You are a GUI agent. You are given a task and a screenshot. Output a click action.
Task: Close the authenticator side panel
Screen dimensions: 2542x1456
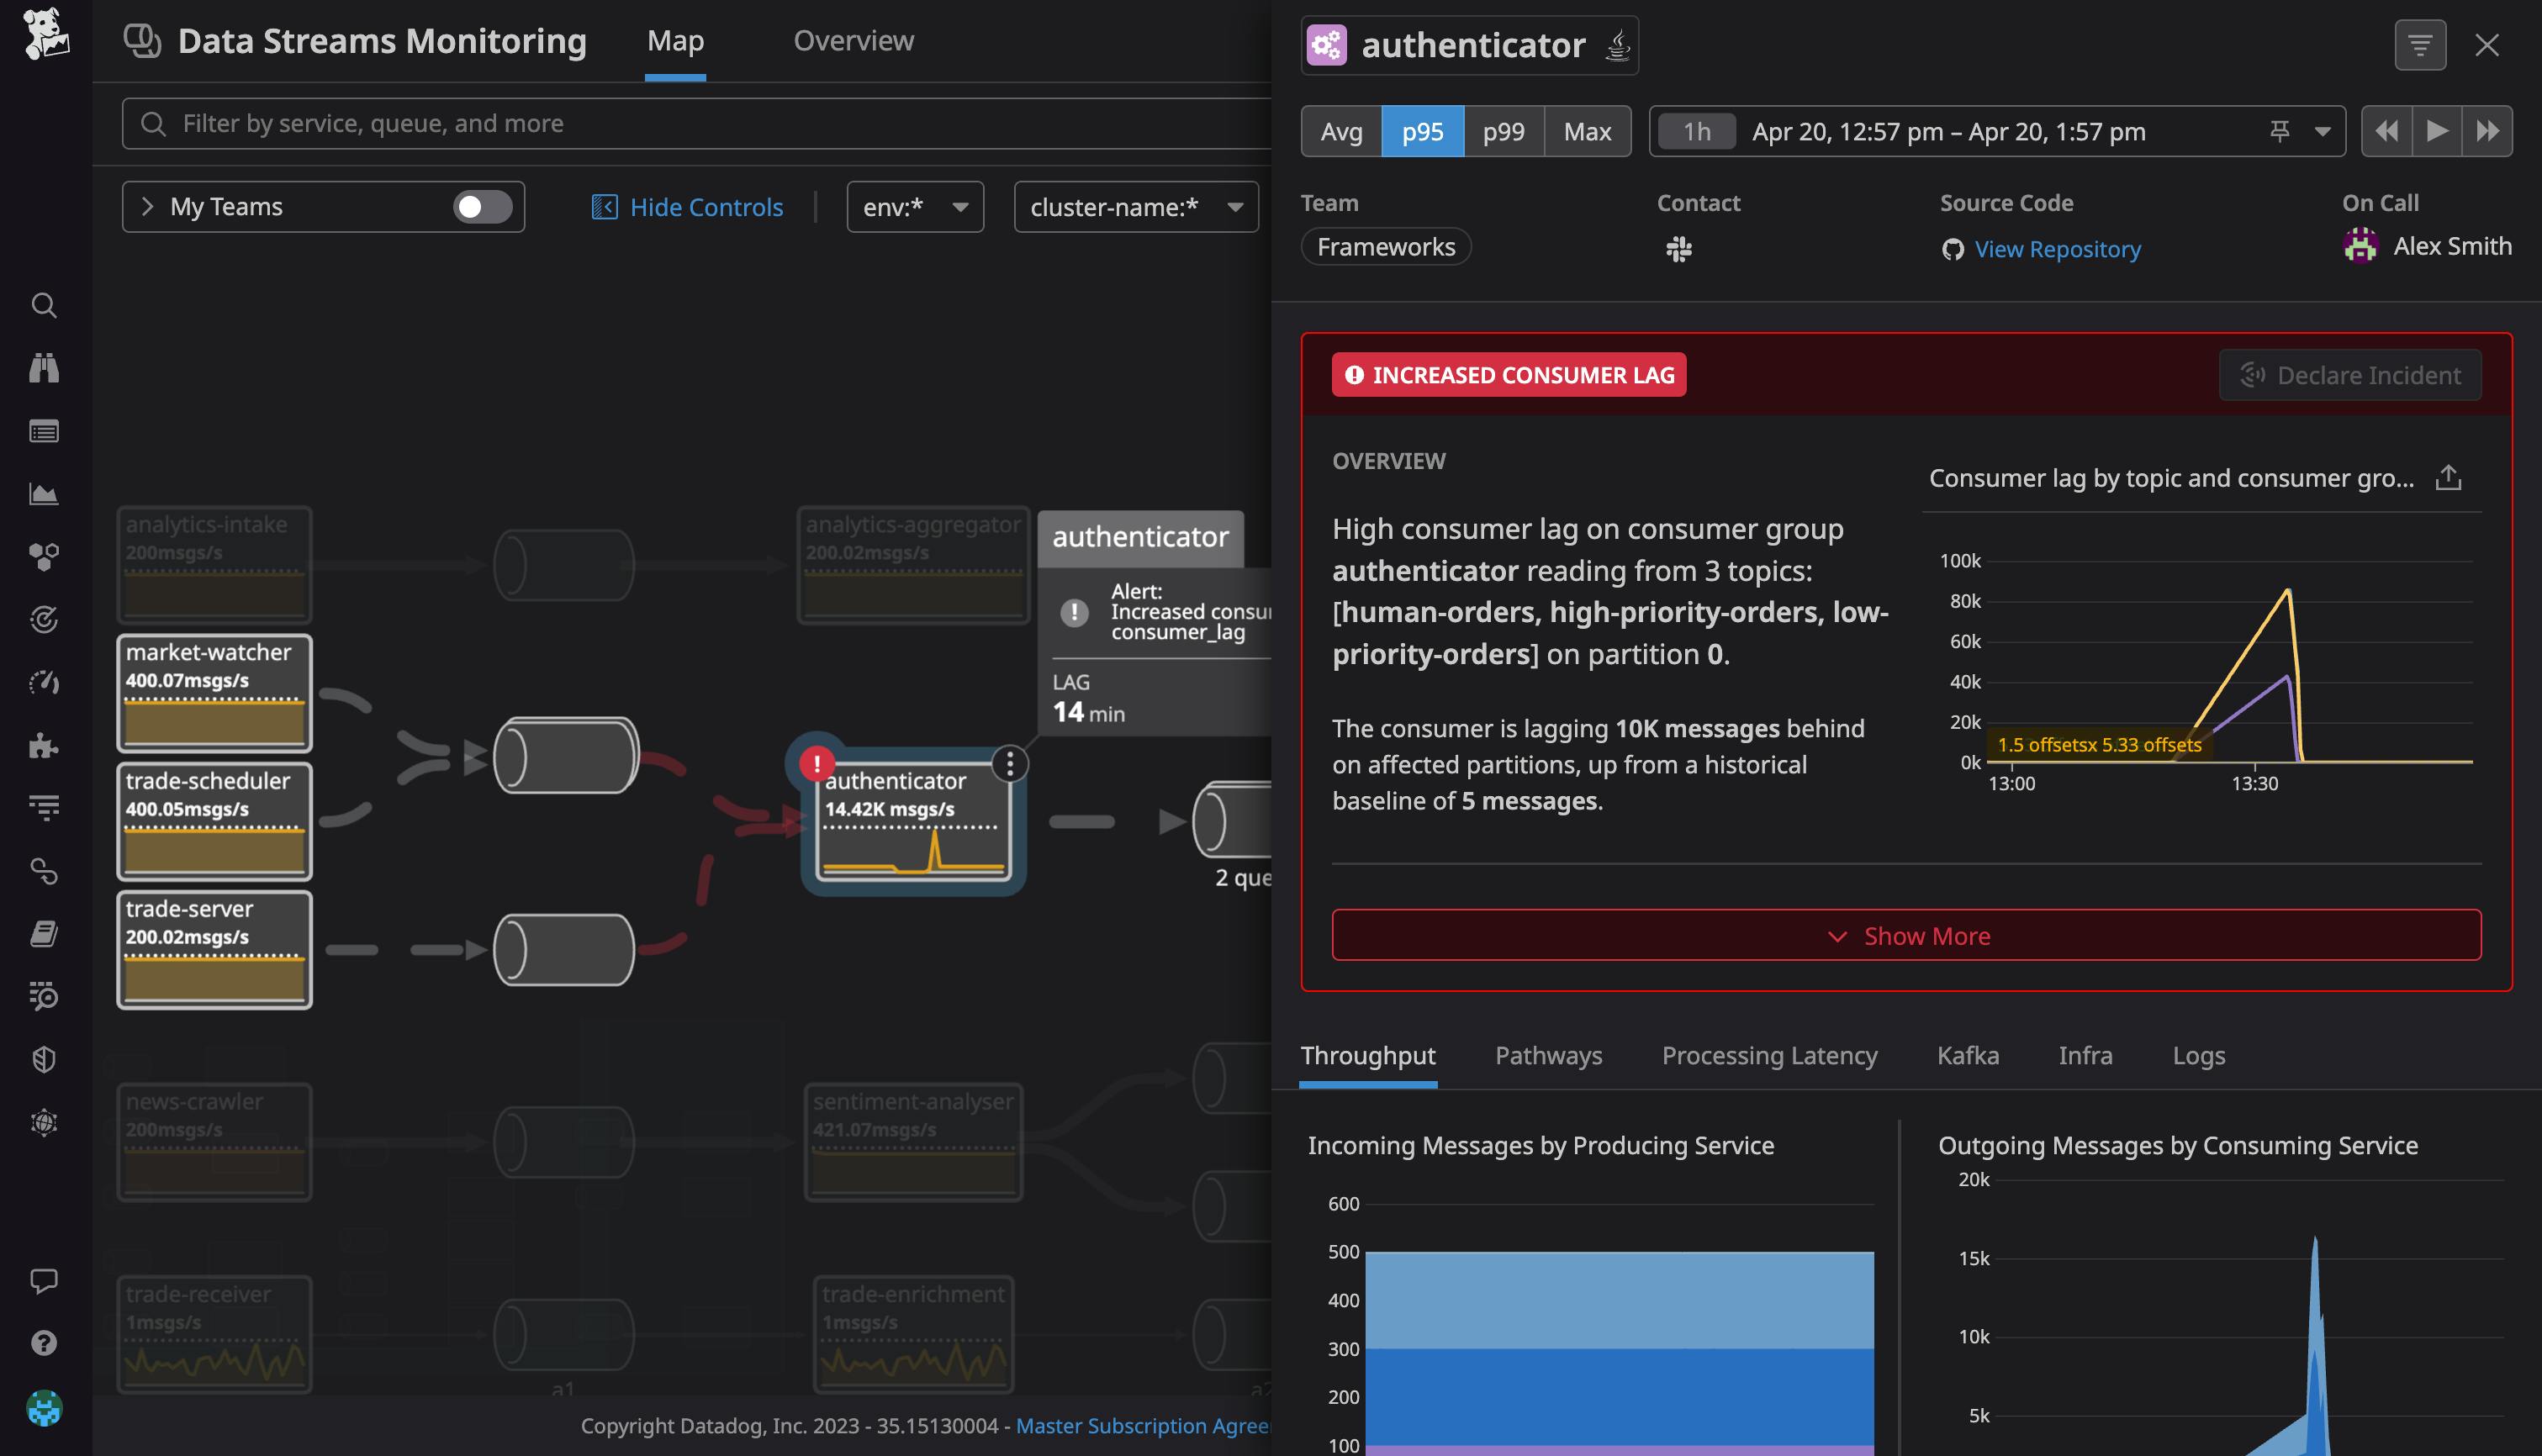[x=2487, y=45]
